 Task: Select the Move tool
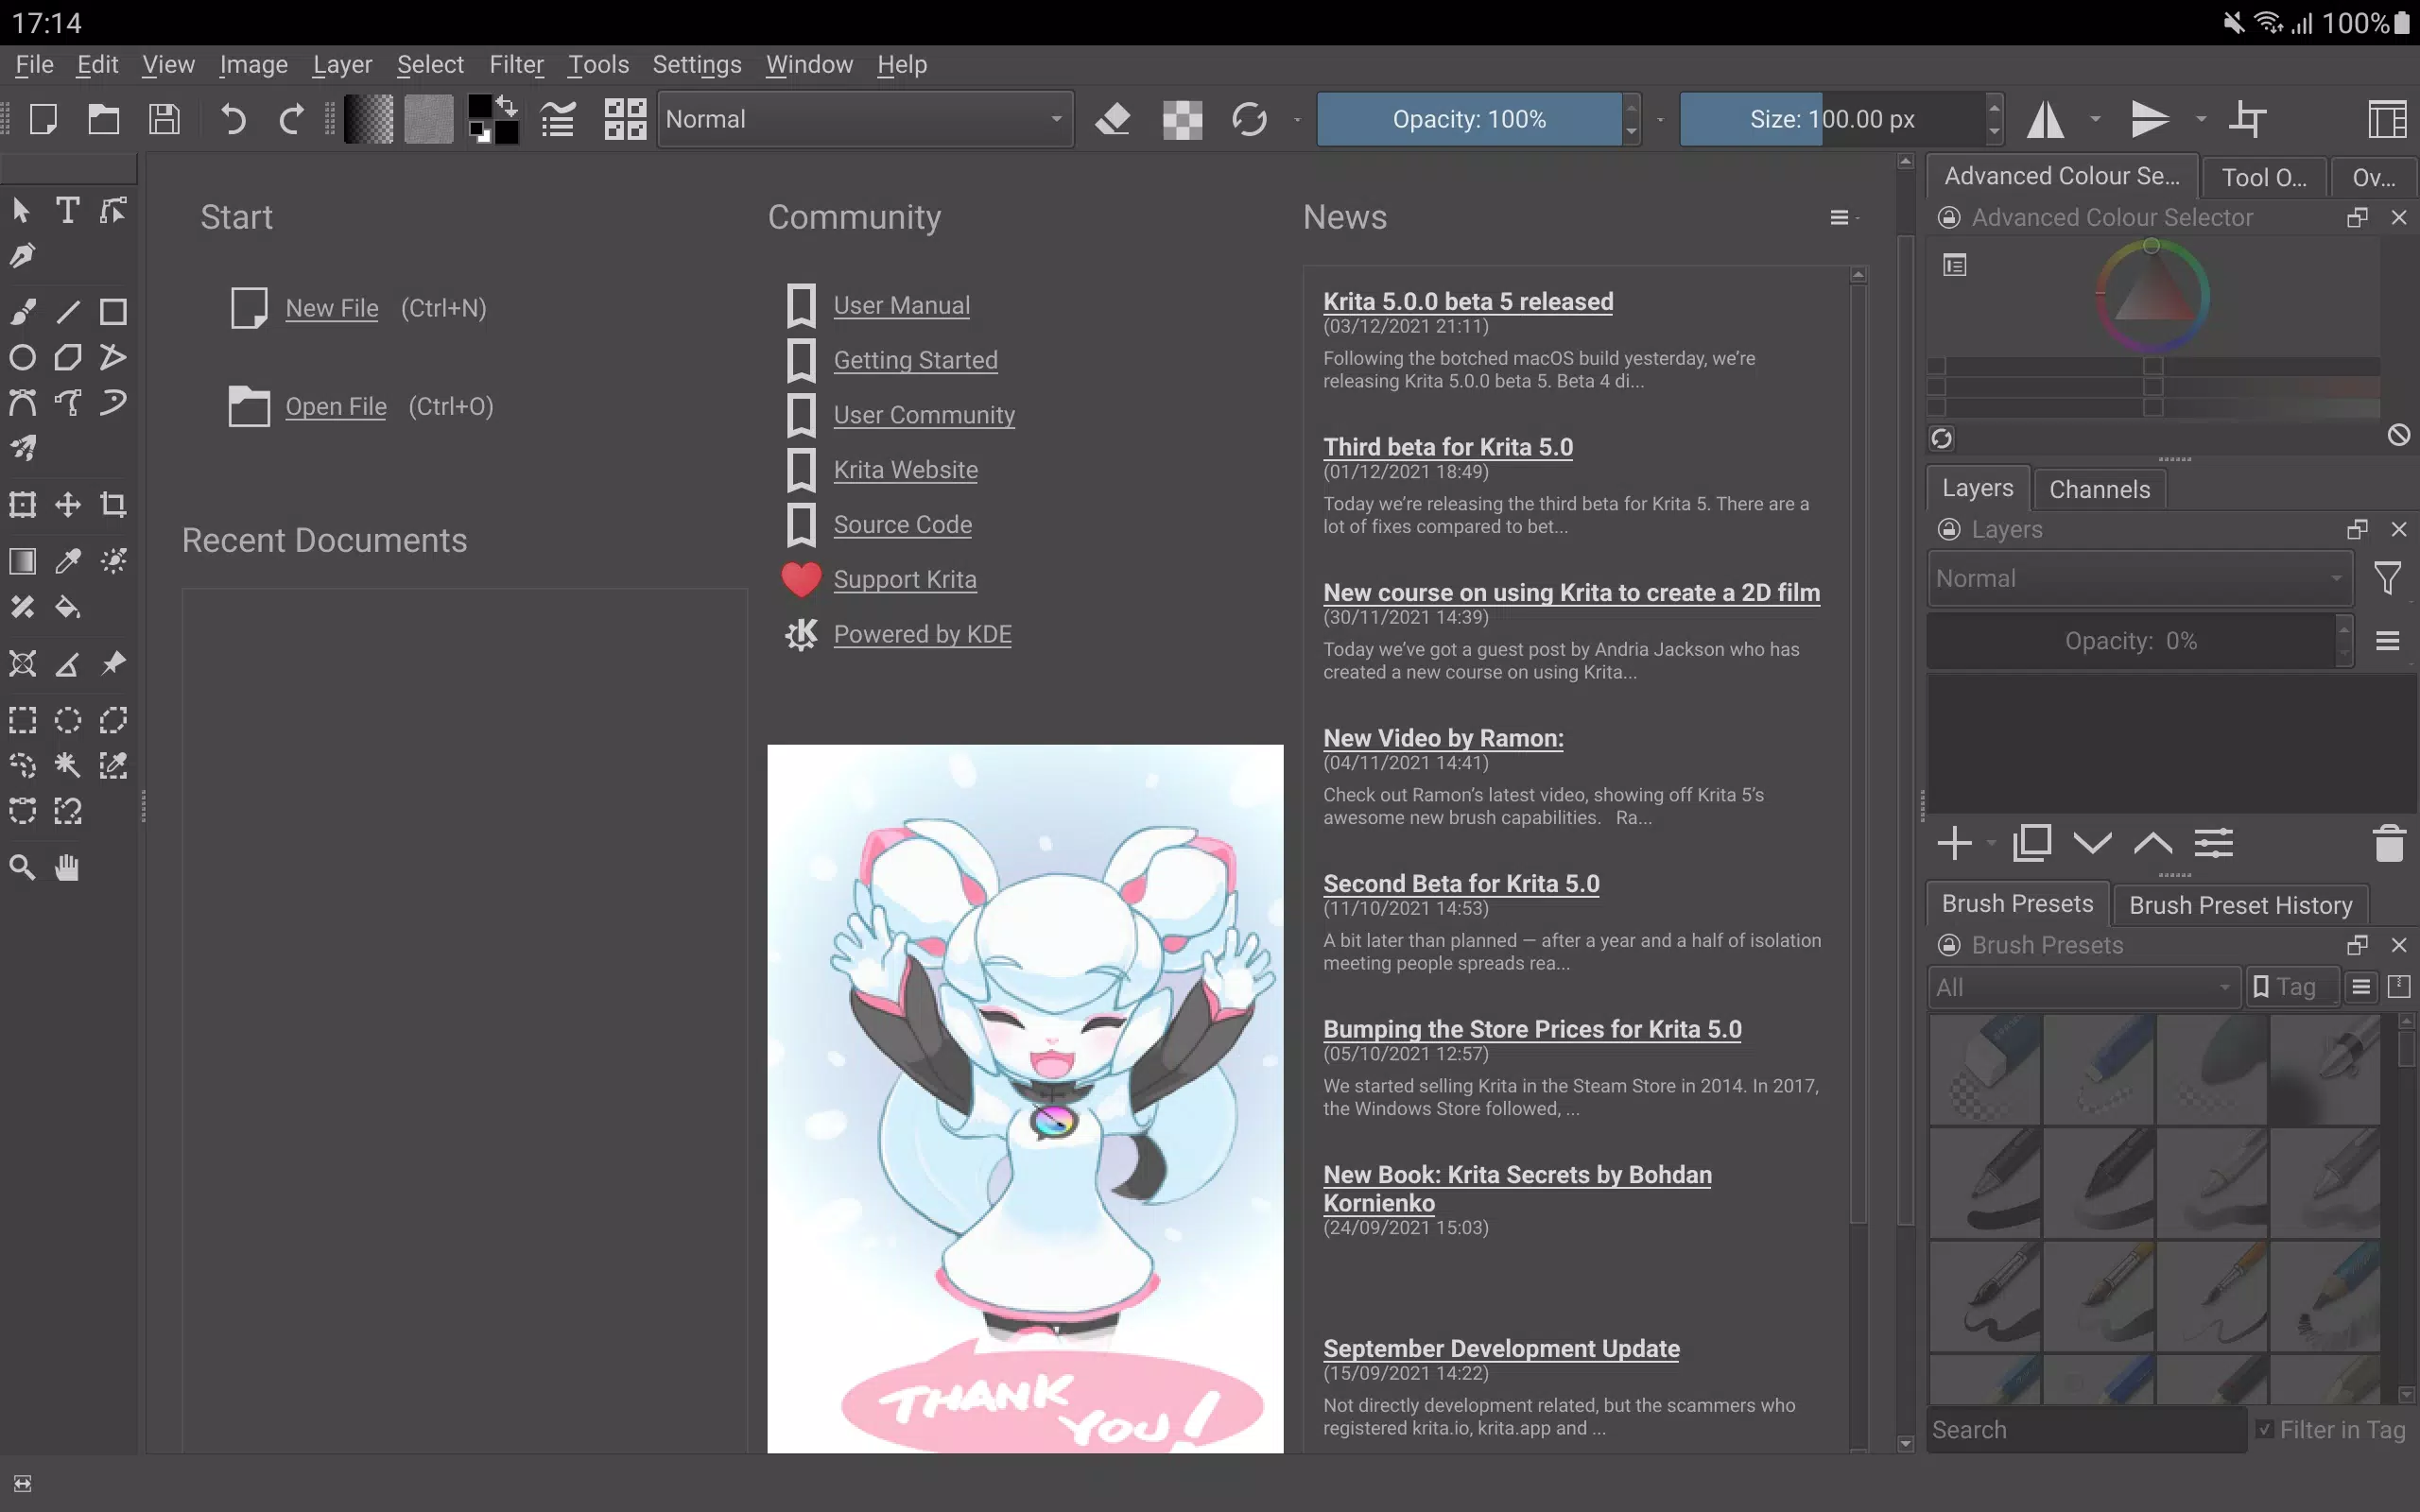[x=66, y=504]
